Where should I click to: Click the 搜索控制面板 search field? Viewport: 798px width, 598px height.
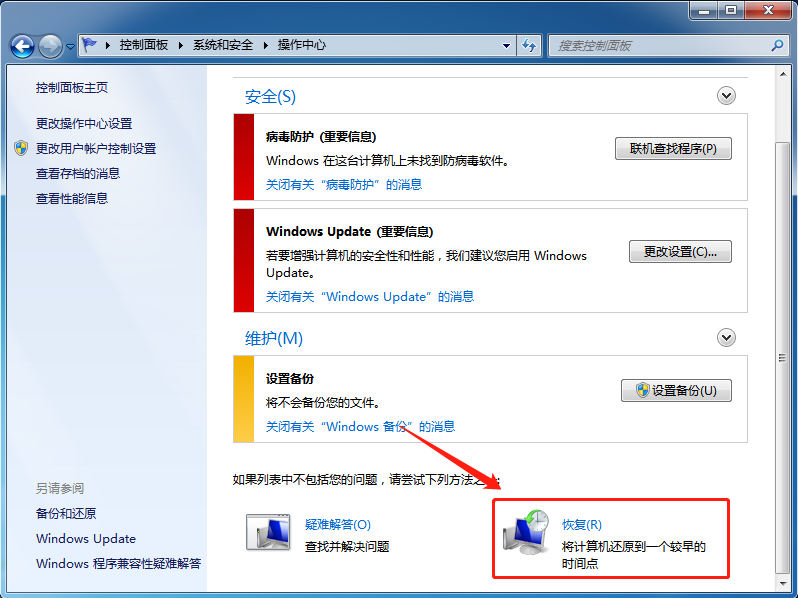[x=660, y=46]
